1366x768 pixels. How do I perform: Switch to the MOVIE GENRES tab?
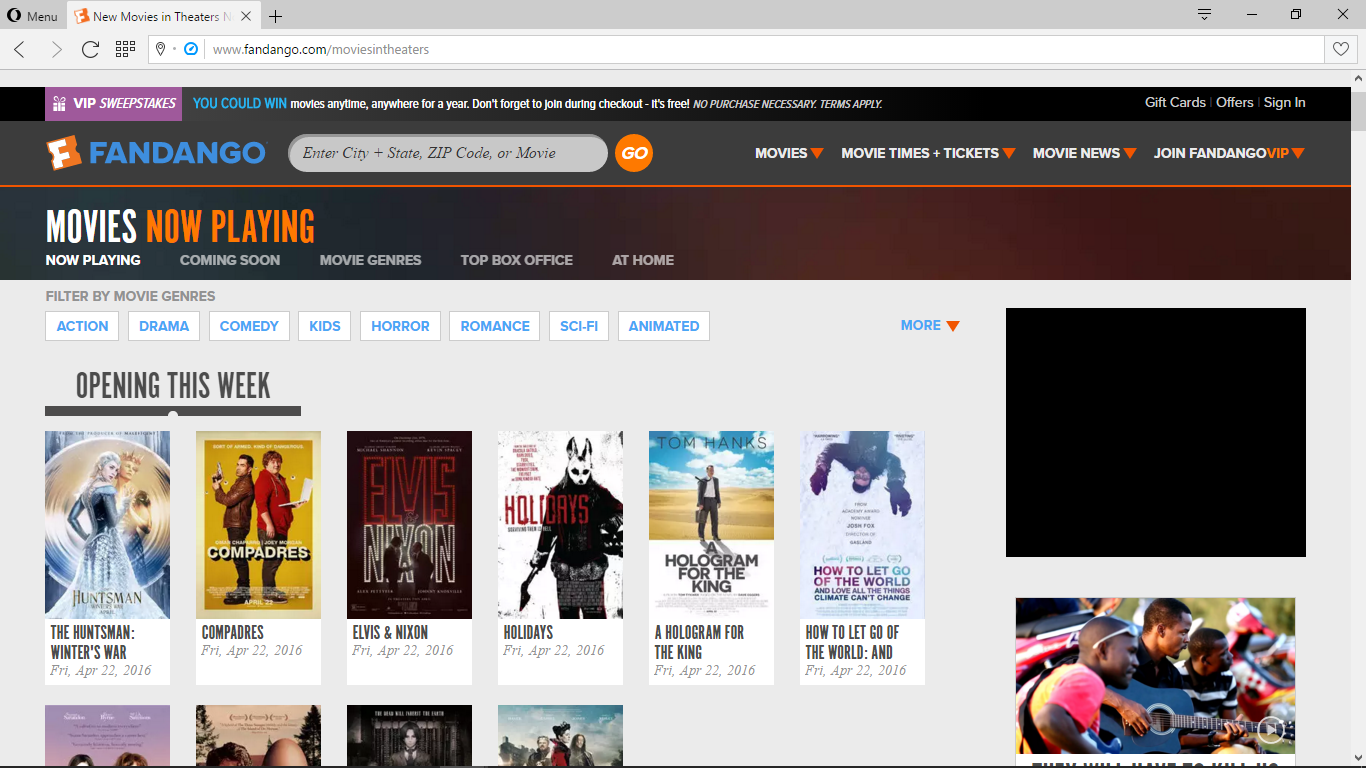371,260
